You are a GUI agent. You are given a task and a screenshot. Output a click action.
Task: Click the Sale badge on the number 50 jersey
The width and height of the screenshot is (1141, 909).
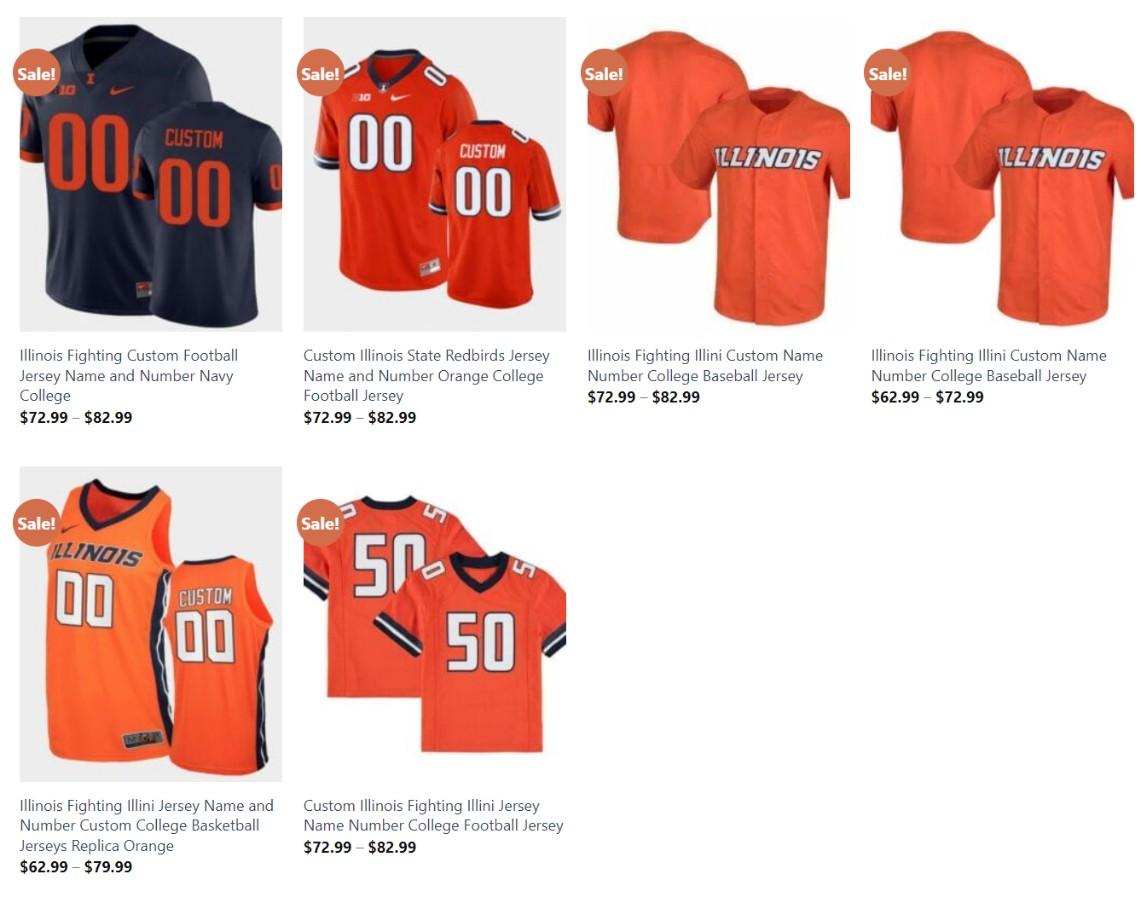click(x=320, y=523)
